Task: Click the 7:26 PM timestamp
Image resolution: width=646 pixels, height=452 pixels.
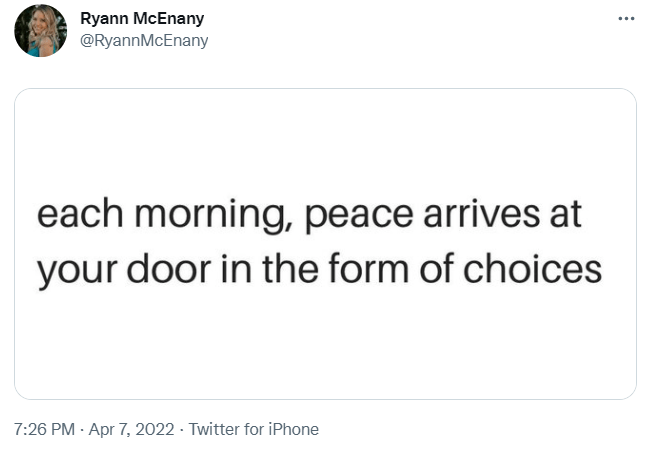Action: tap(45, 429)
